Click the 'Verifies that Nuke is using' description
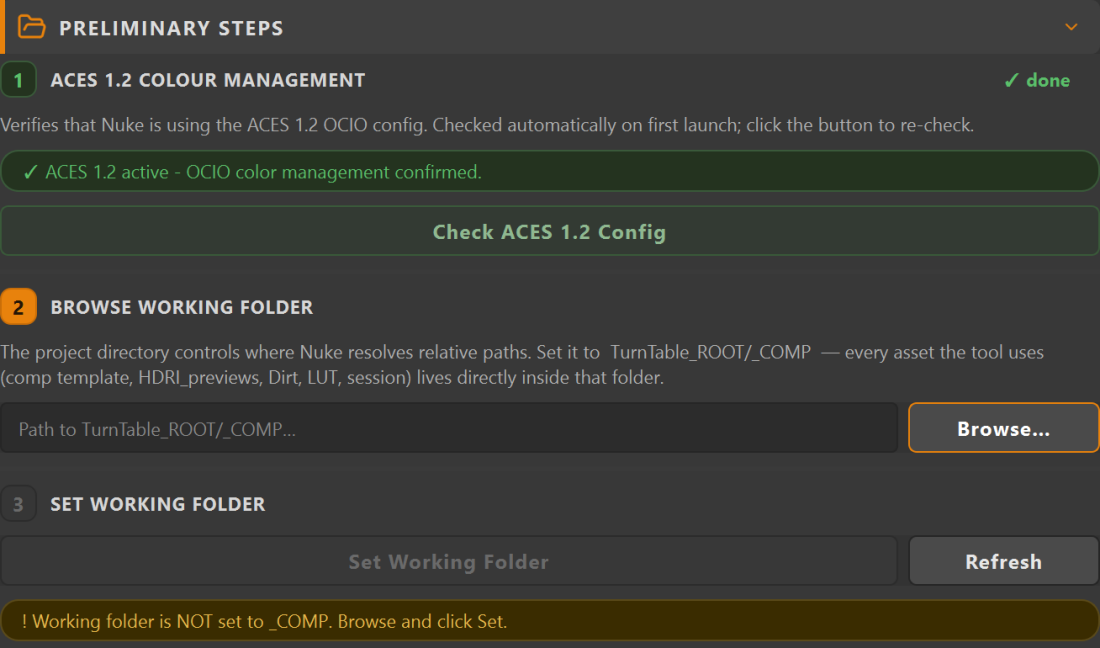The height and width of the screenshot is (648, 1100). pyautogui.click(x=487, y=126)
